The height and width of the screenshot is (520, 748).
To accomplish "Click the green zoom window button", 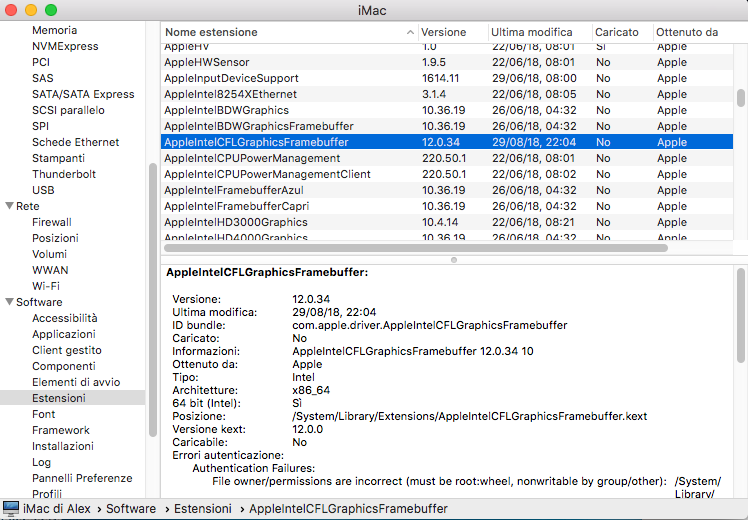I will click(51, 10).
